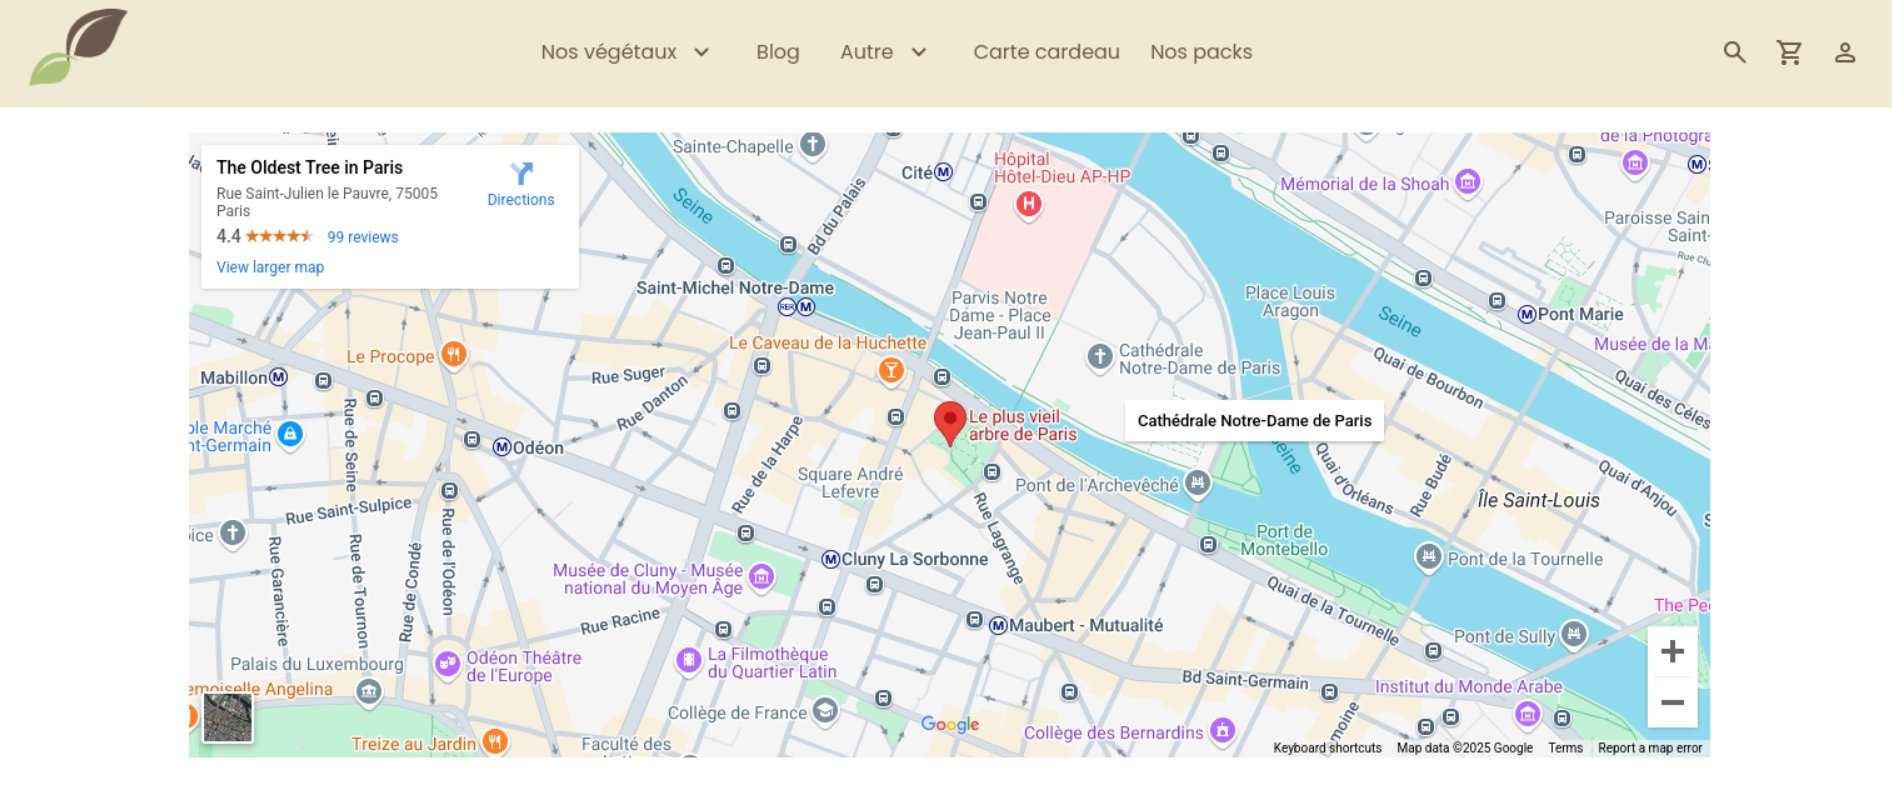This screenshot has height=803, width=1892.
Task: Click View larger map link
Action: [270, 267]
